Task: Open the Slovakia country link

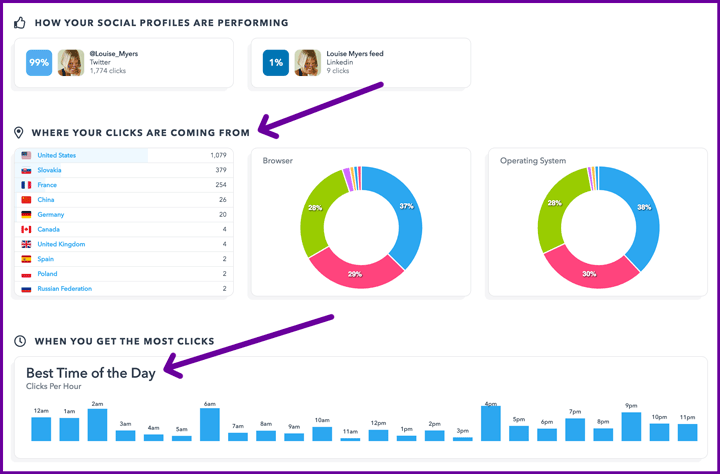Action: coord(49,170)
